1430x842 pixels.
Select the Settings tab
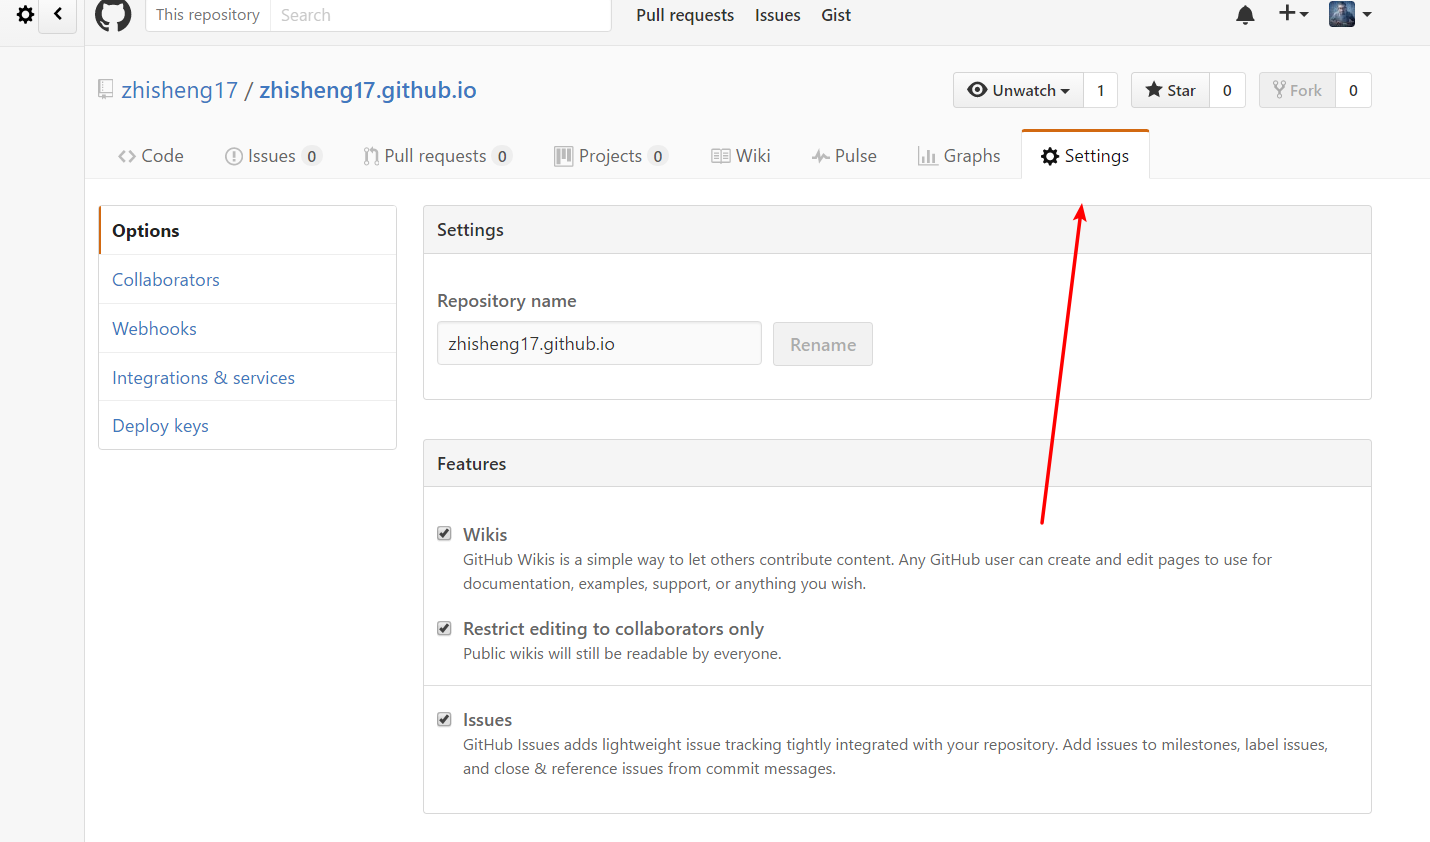(1085, 156)
